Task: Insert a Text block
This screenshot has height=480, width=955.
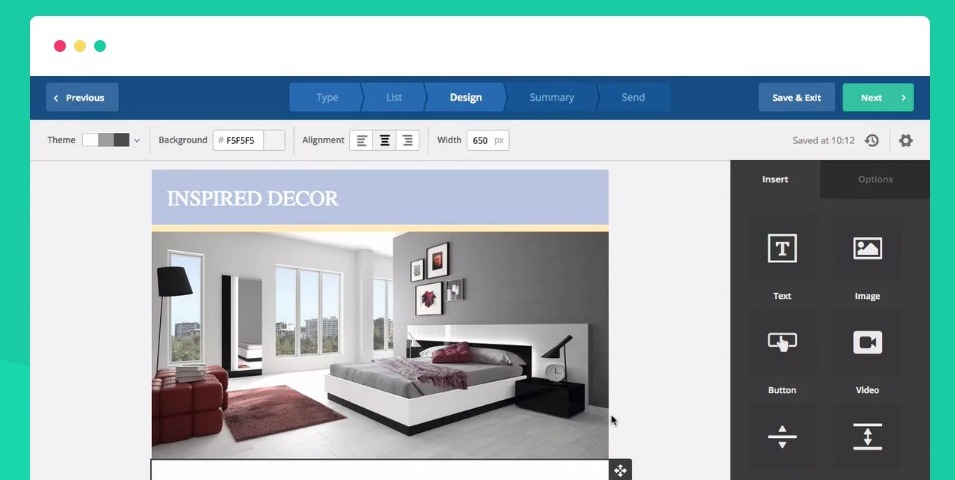Action: pos(782,249)
